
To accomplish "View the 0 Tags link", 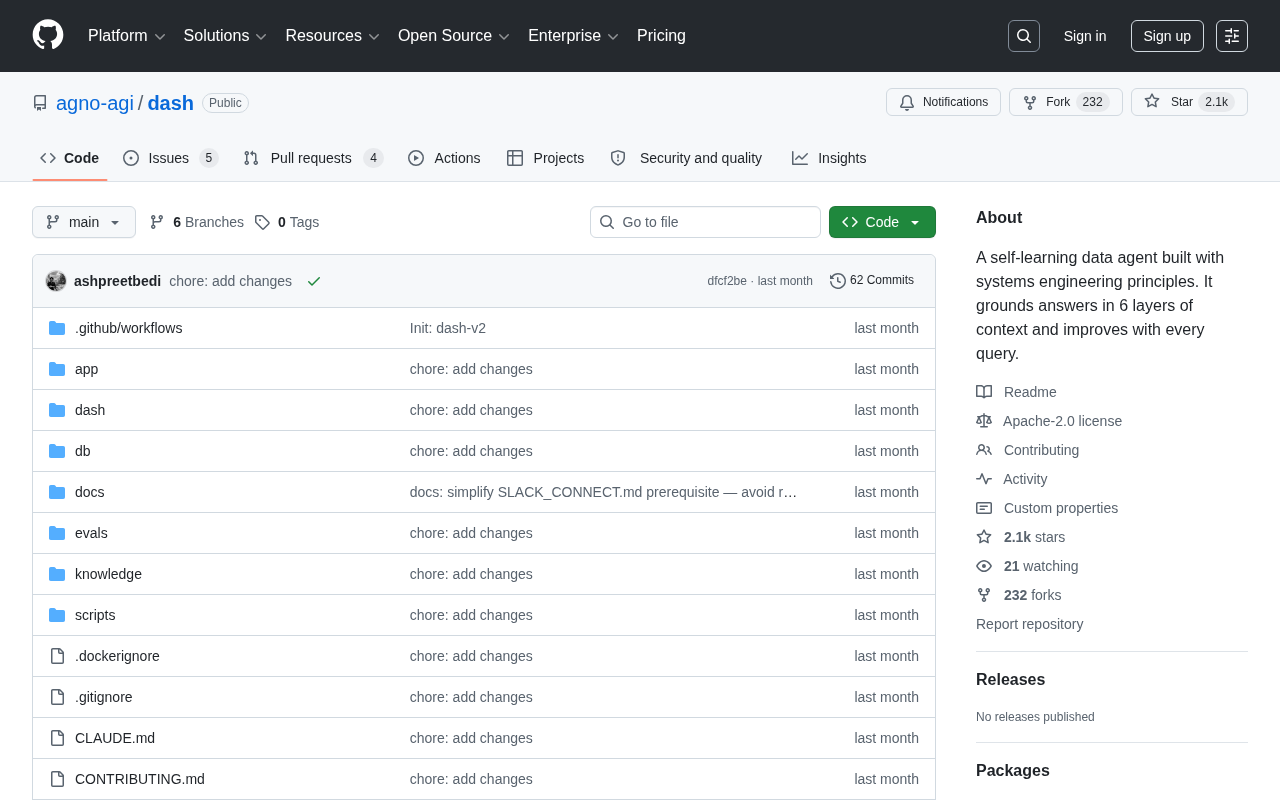I will click(x=287, y=222).
